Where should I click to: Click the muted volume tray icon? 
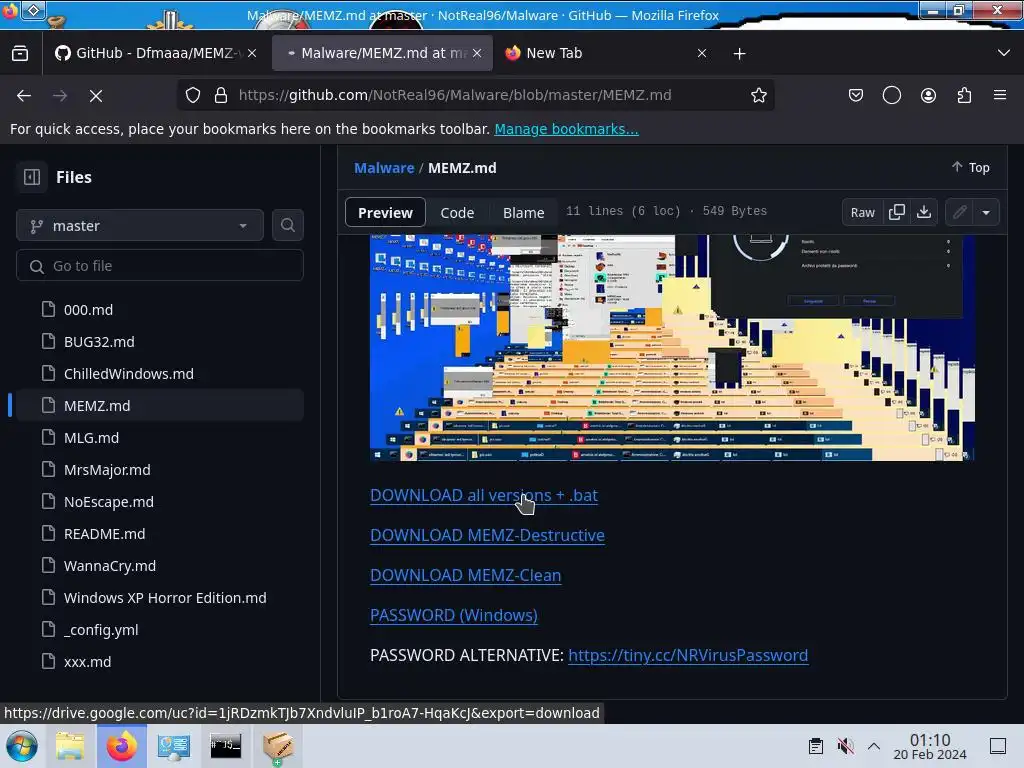click(845, 746)
